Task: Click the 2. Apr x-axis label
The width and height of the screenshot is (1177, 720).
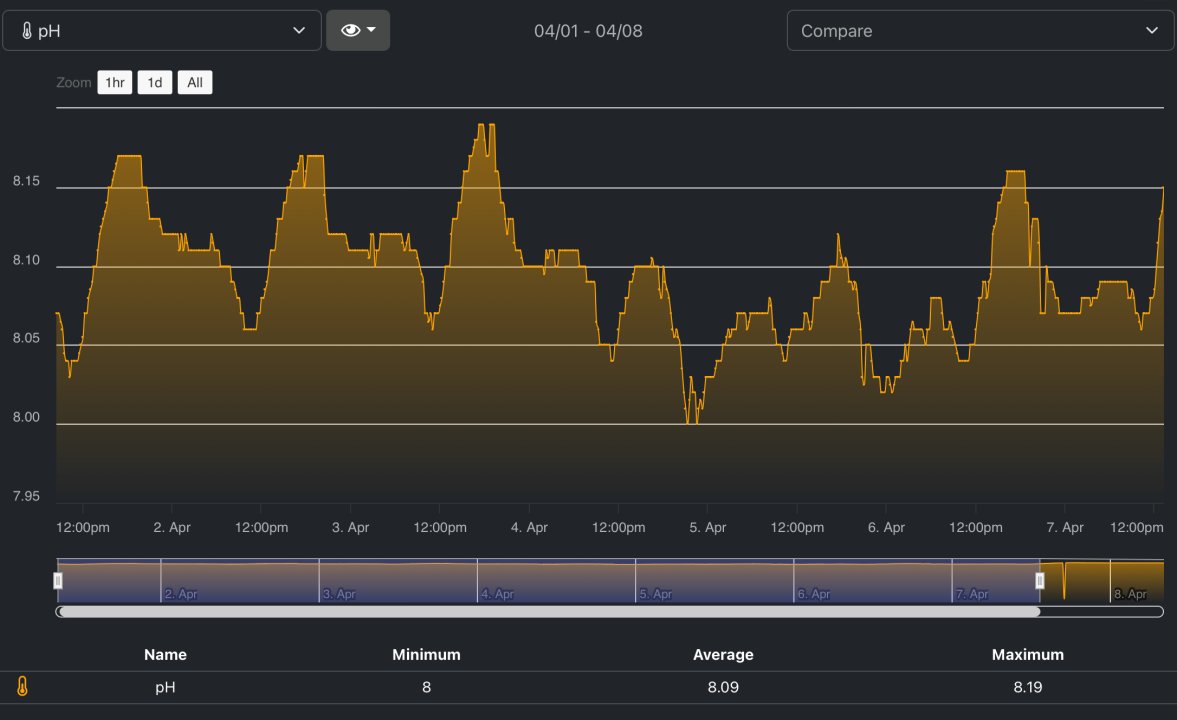Action: pos(172,527)
